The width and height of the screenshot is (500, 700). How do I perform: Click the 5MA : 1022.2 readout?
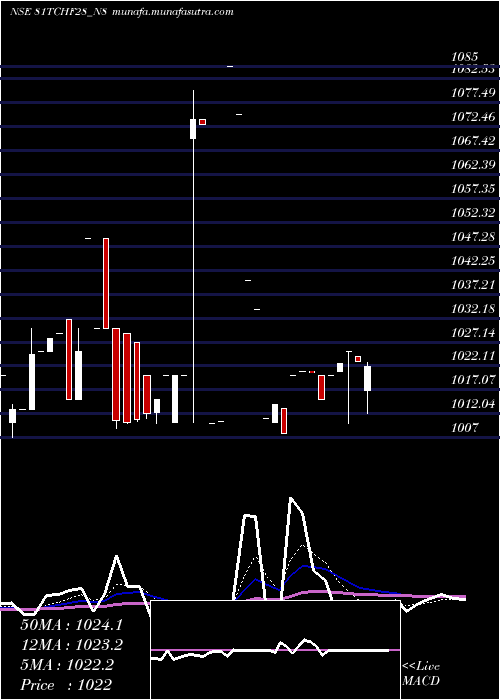click(67, 665)
